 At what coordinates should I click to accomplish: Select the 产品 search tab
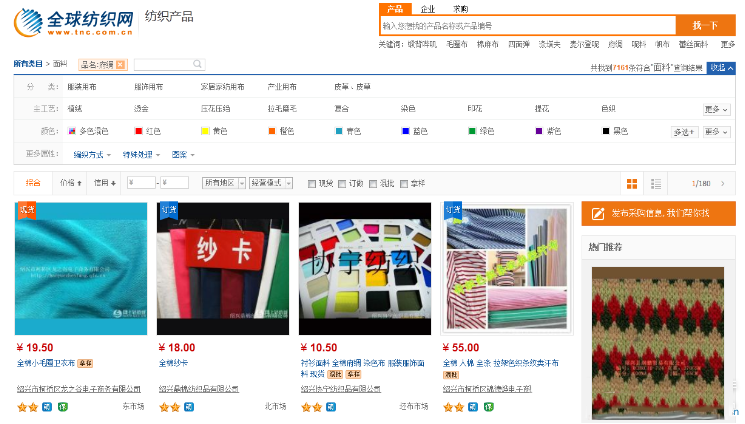(x=394, y=9)
